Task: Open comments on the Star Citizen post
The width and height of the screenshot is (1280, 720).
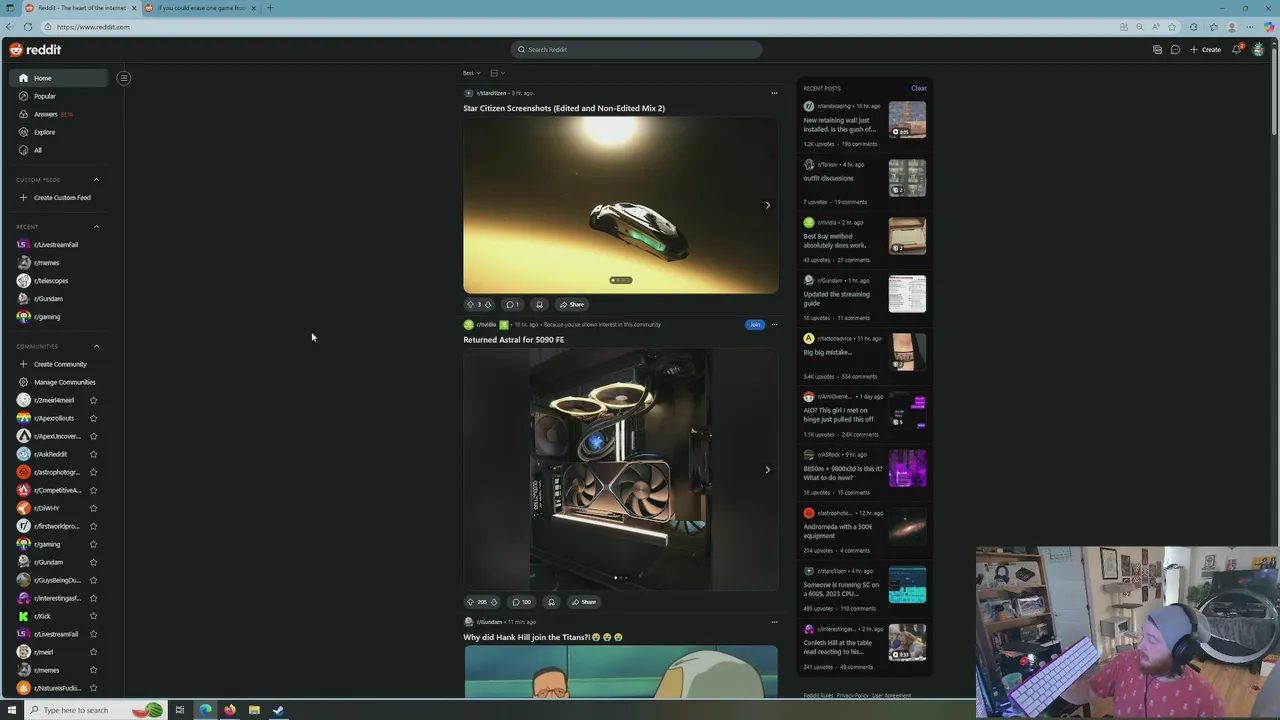Action: [512, 304]
